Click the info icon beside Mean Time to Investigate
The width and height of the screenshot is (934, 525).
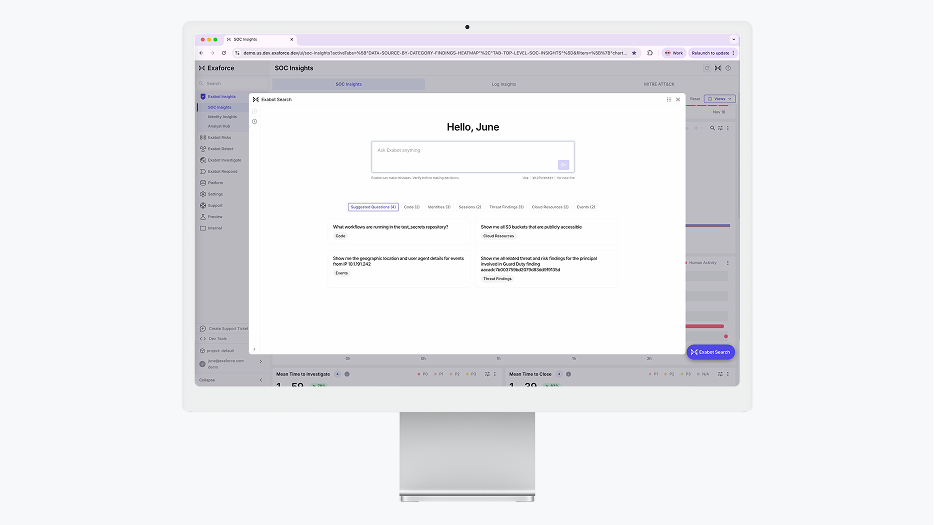[347, 374]
